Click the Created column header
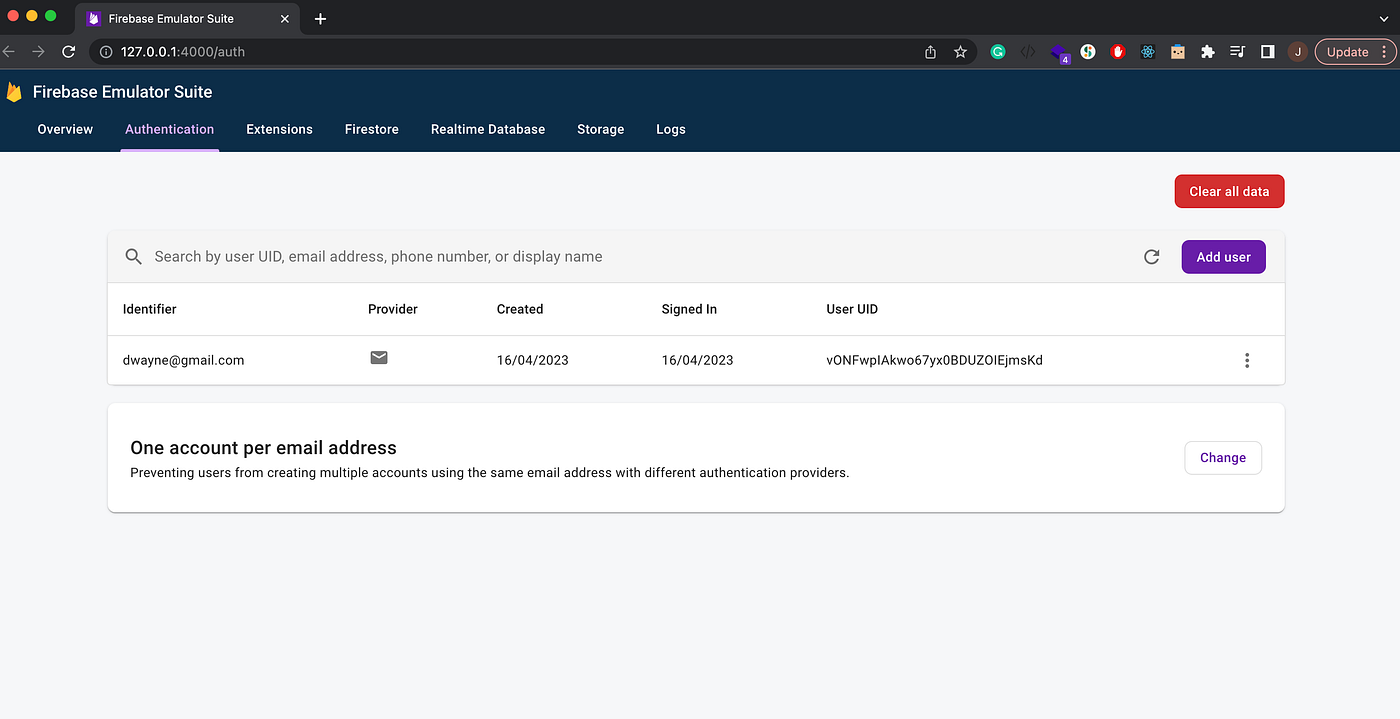 click(520, 309)
